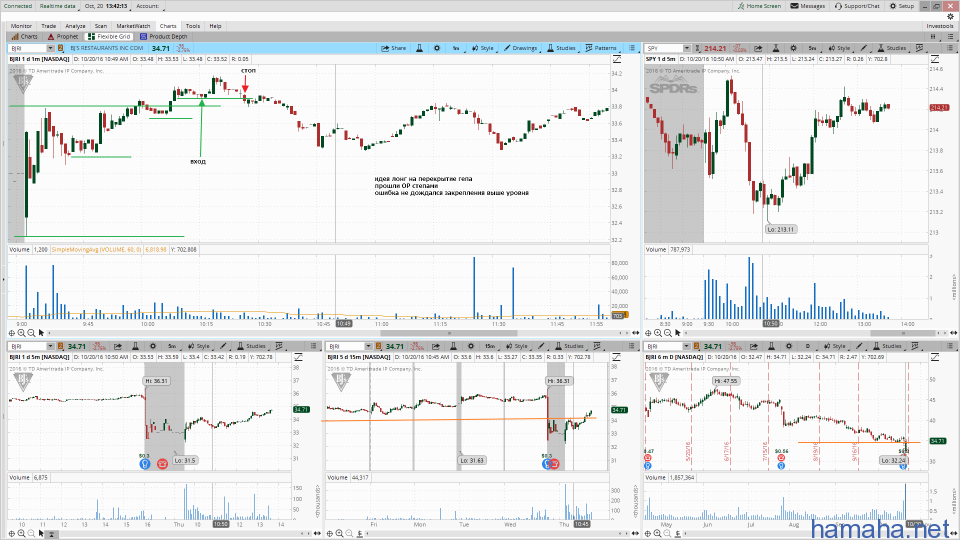Select Flexible Grid sub-tab
The height and width of the screenshot is (540, 960).
[109, 37]
